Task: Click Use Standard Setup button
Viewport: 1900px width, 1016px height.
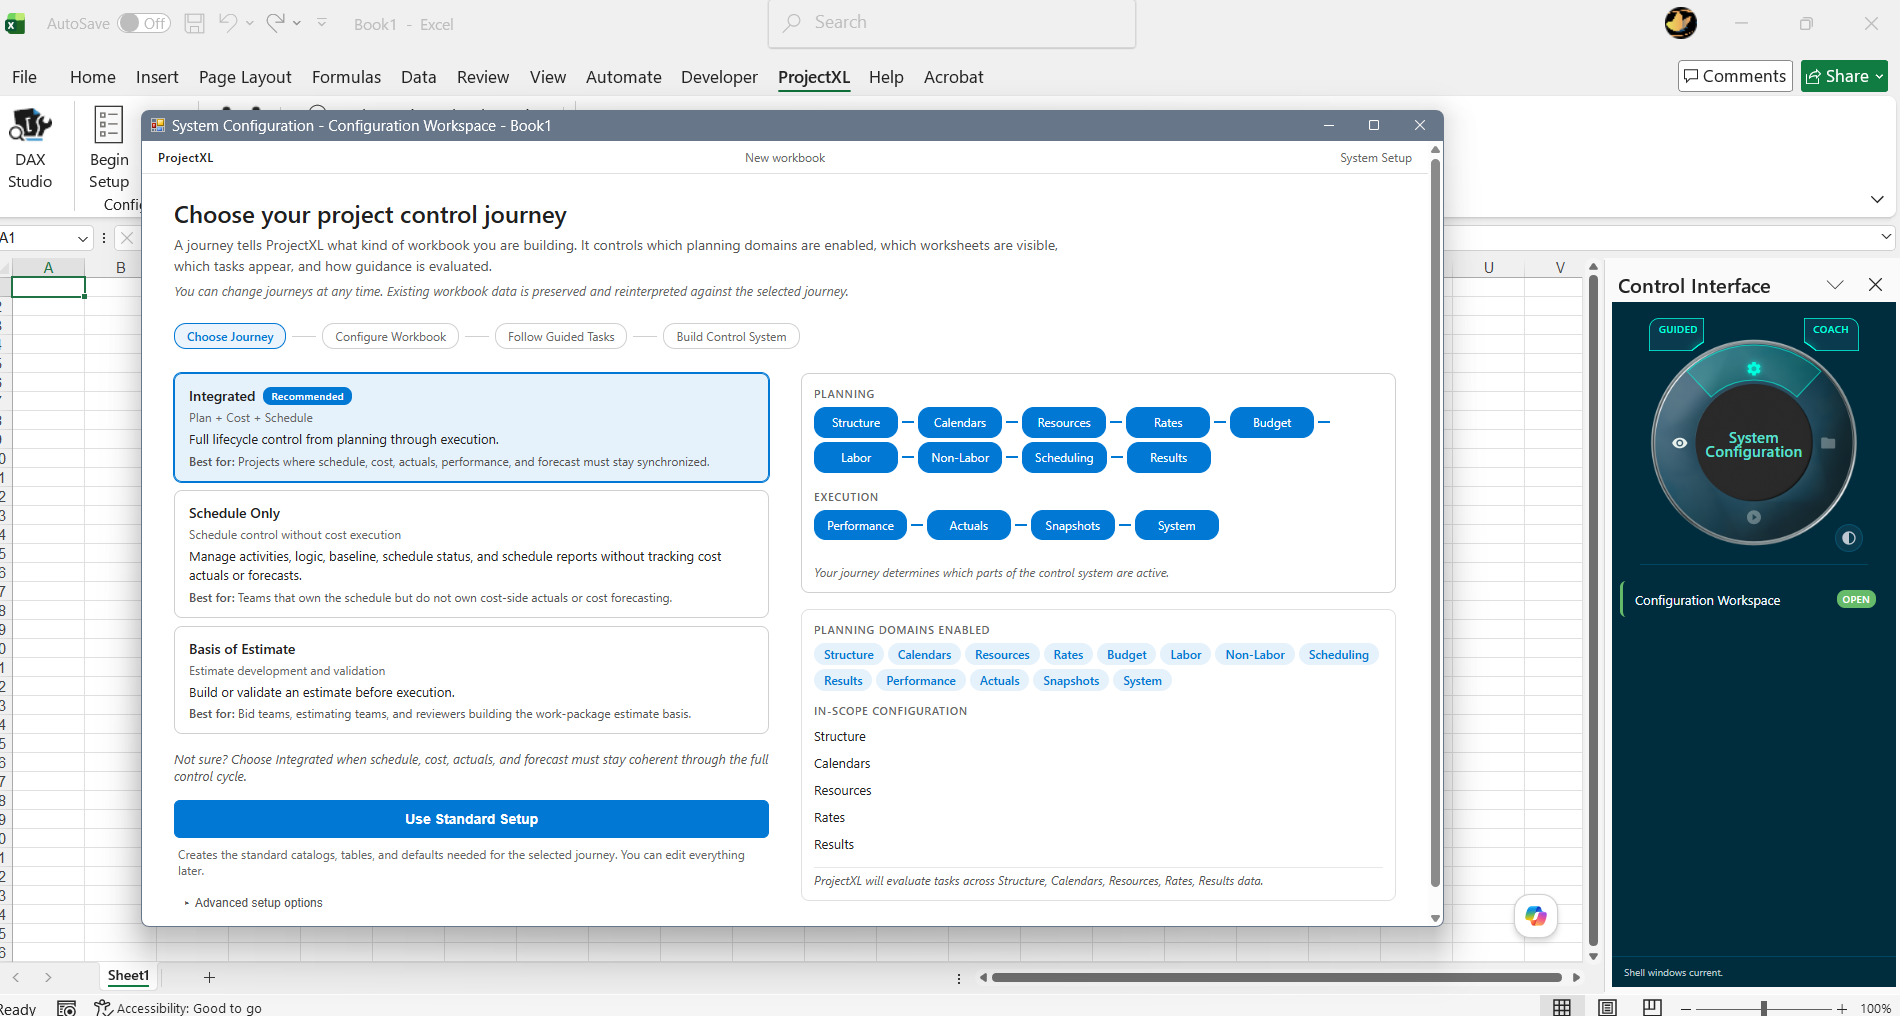Action: point(471,819)
